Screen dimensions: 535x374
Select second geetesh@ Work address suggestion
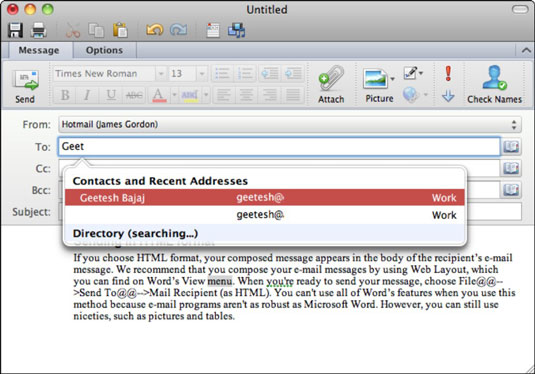(x=265, y=215)
